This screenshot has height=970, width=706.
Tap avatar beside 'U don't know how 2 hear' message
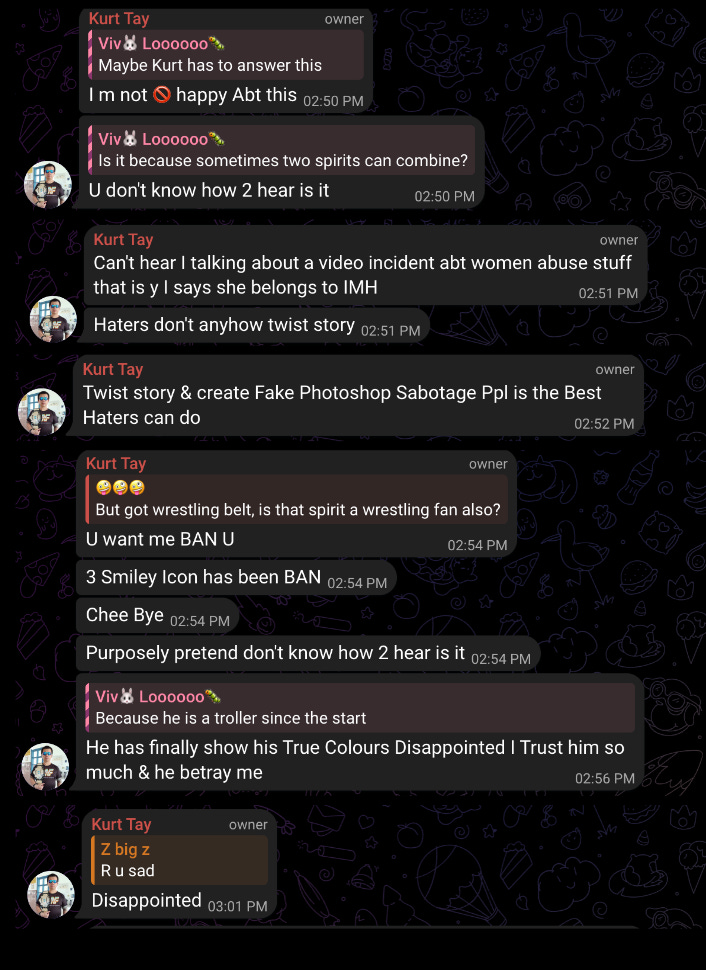pyautogui.click(x=48, y=184)
